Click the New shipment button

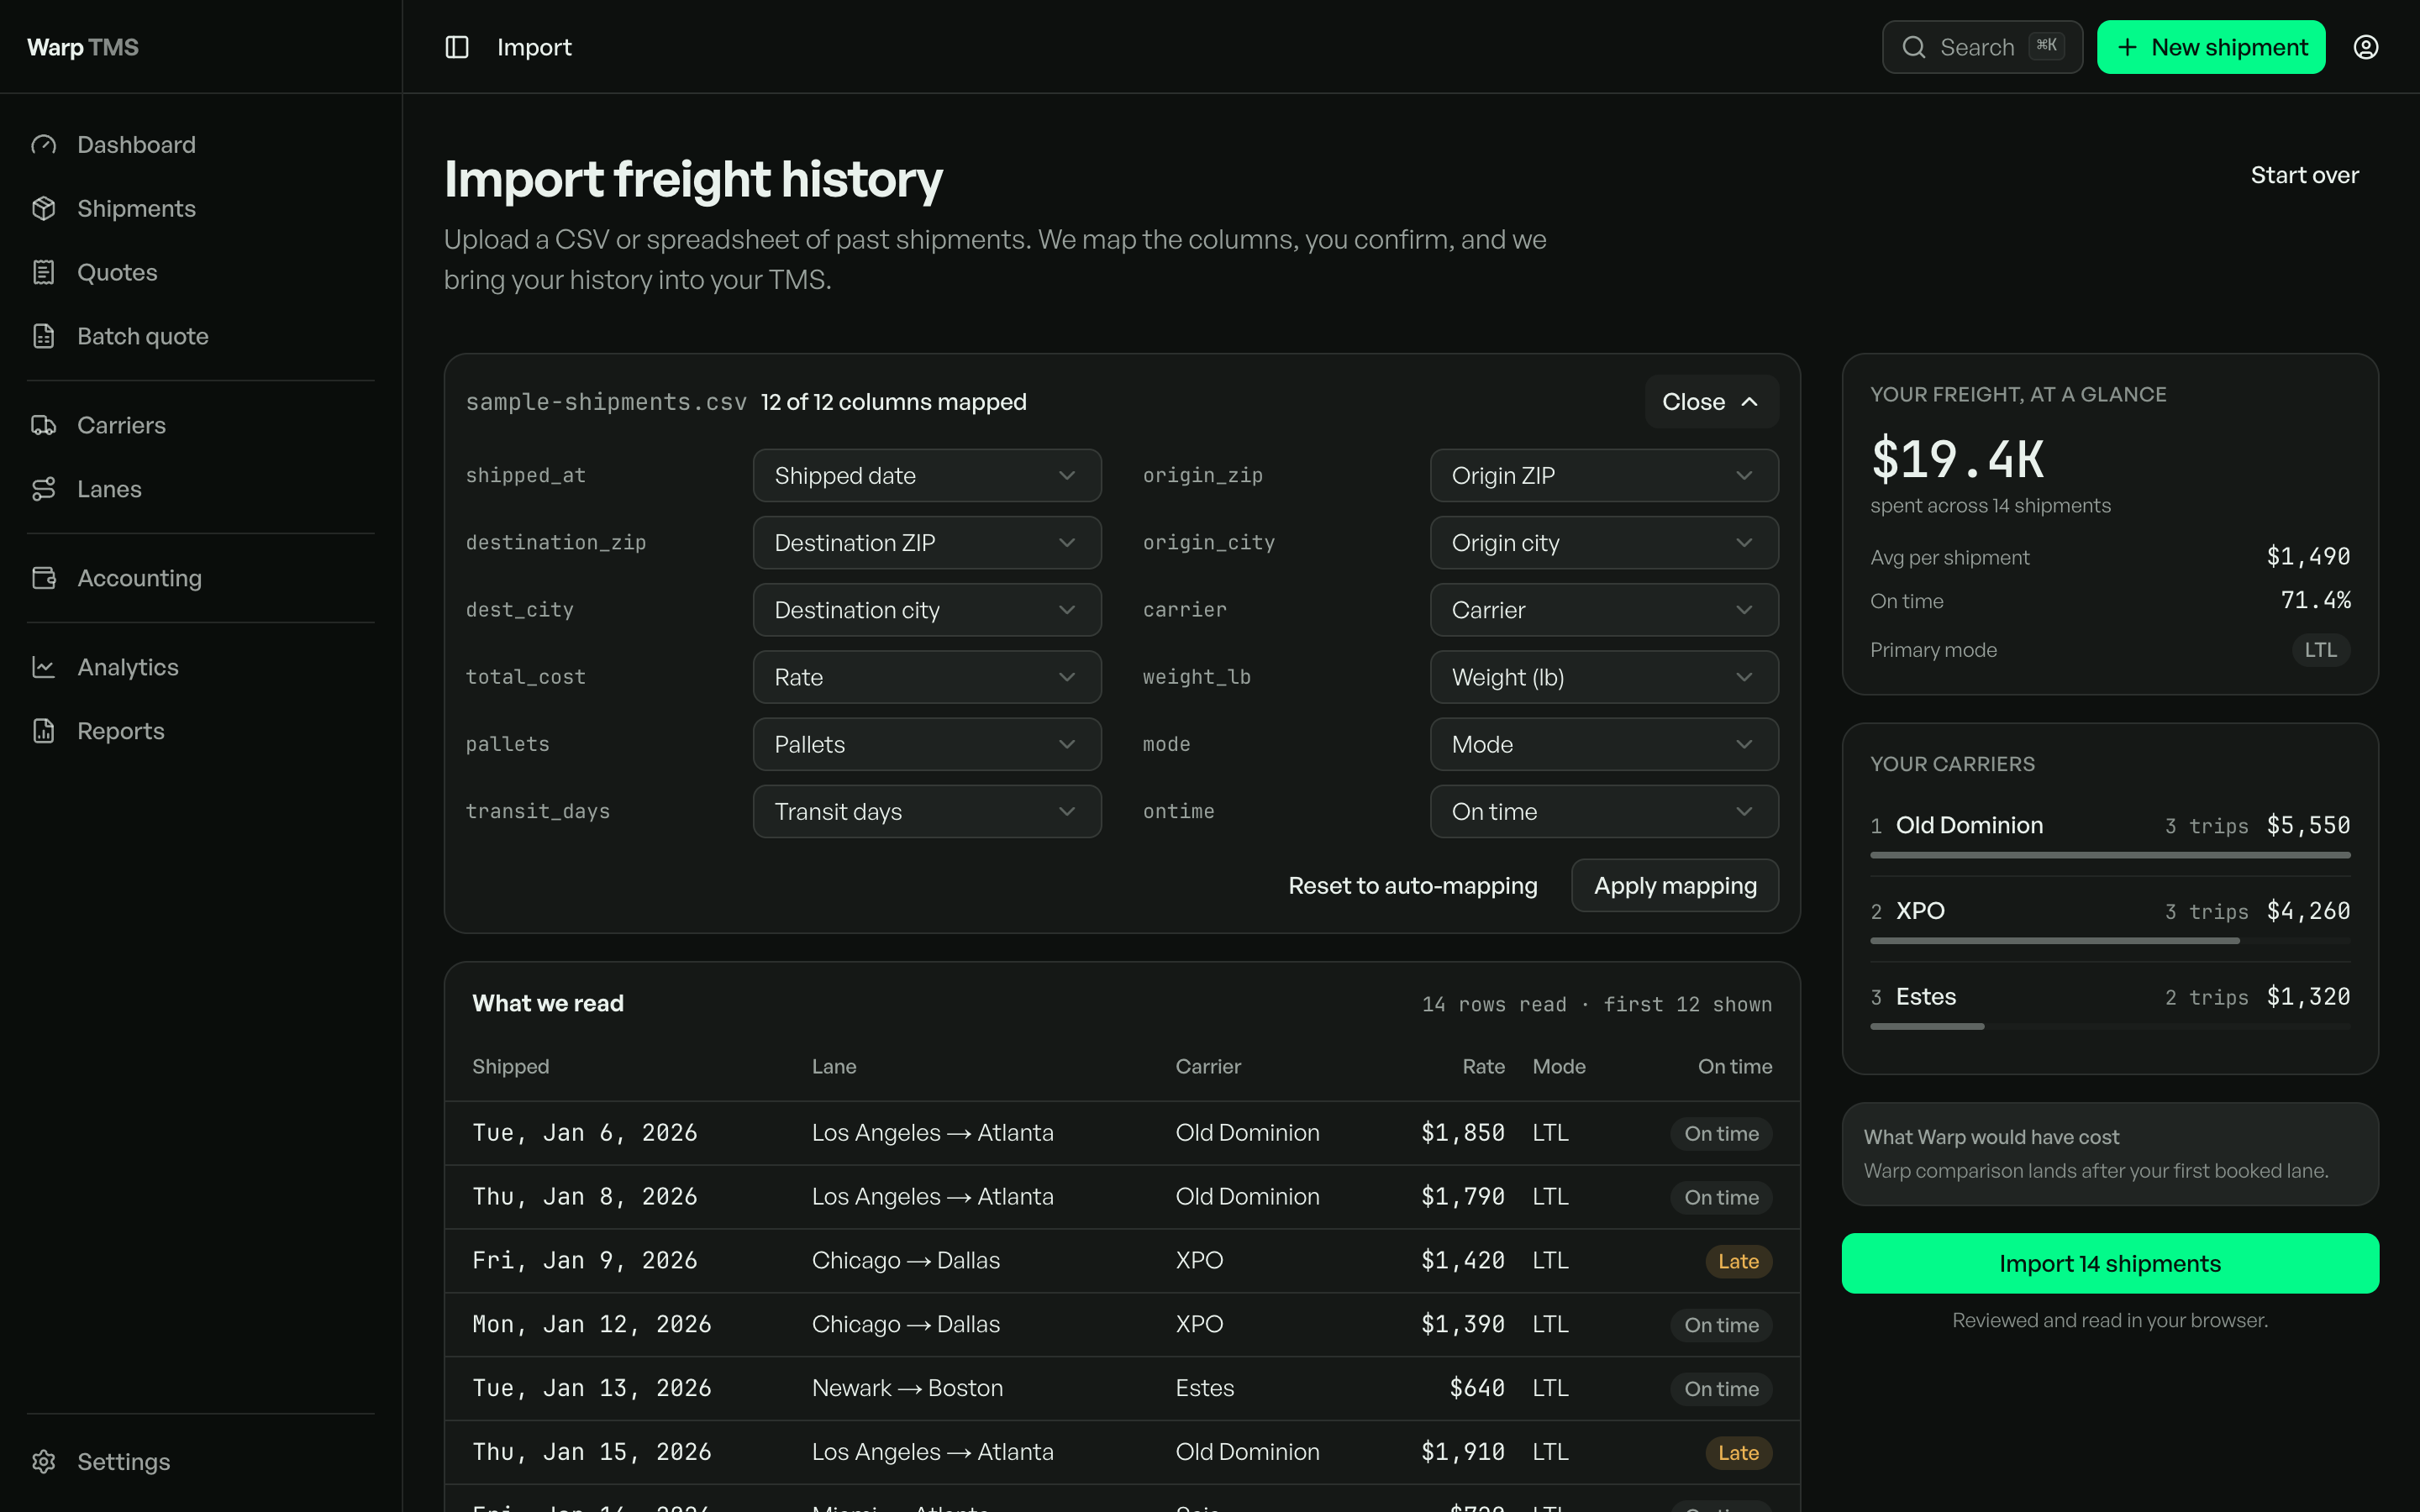[x=2210, y=47]
